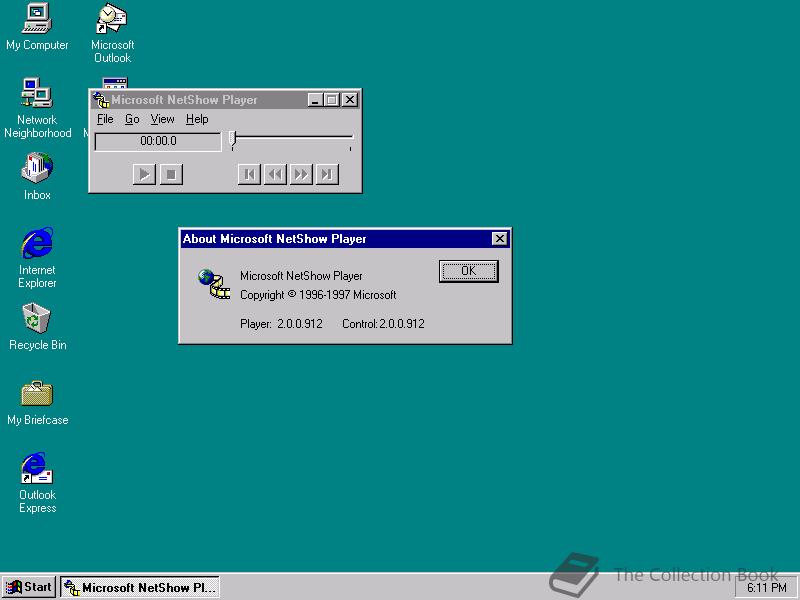The height and width of the screenshot is (600, 800).
Task: Click the Player: 2.0.0.912 version text
Action: click(281, 323)
